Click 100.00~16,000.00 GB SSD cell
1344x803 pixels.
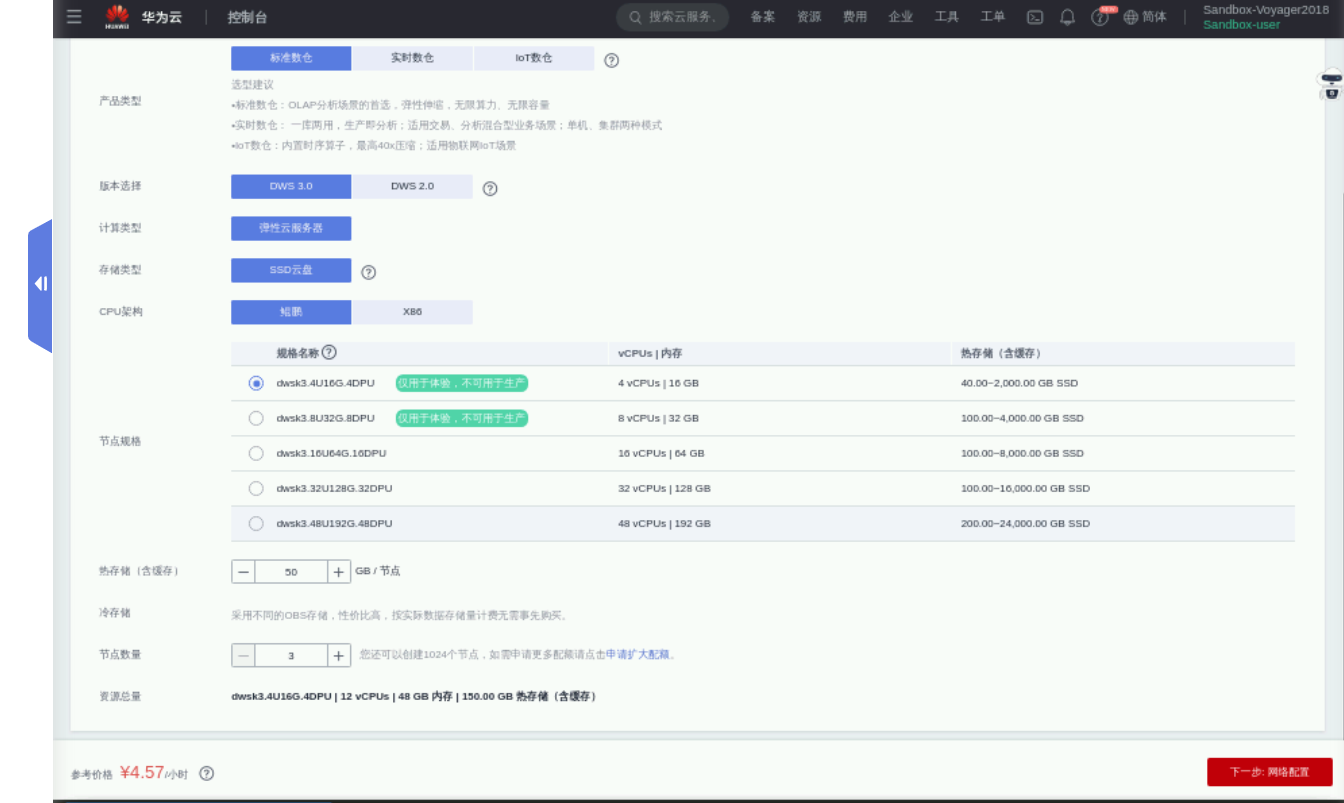click(1025, 488)
